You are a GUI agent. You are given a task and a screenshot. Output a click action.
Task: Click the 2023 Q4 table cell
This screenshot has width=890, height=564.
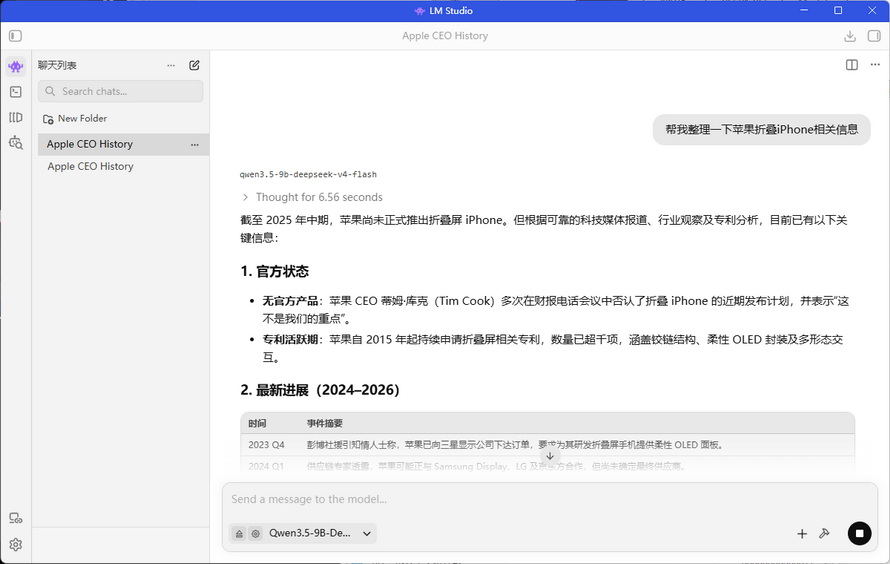[x=266, y=445]
